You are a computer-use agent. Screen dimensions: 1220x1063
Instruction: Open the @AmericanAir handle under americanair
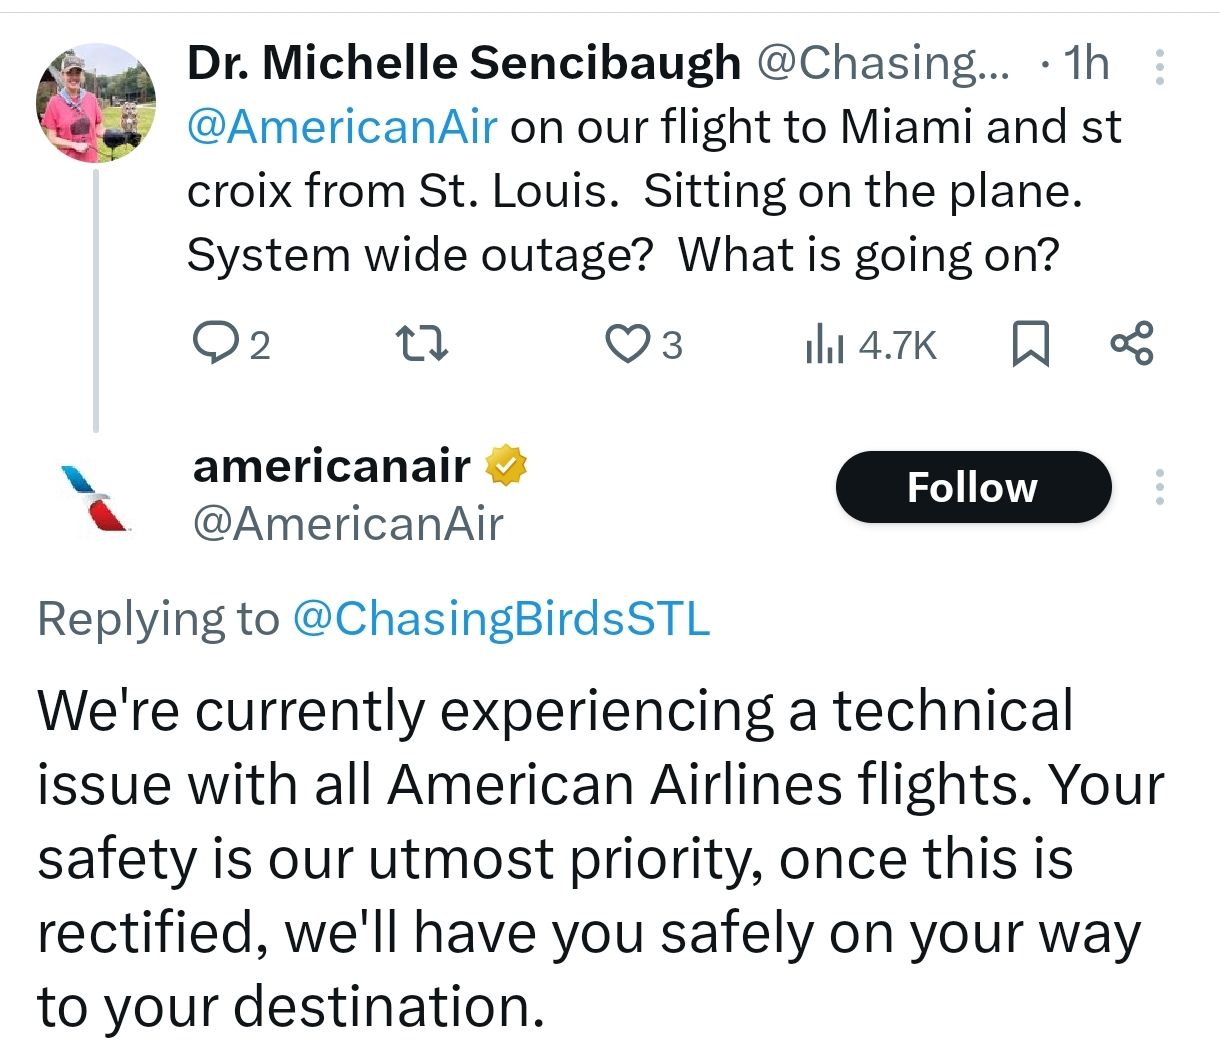click(x=347, y=523)
